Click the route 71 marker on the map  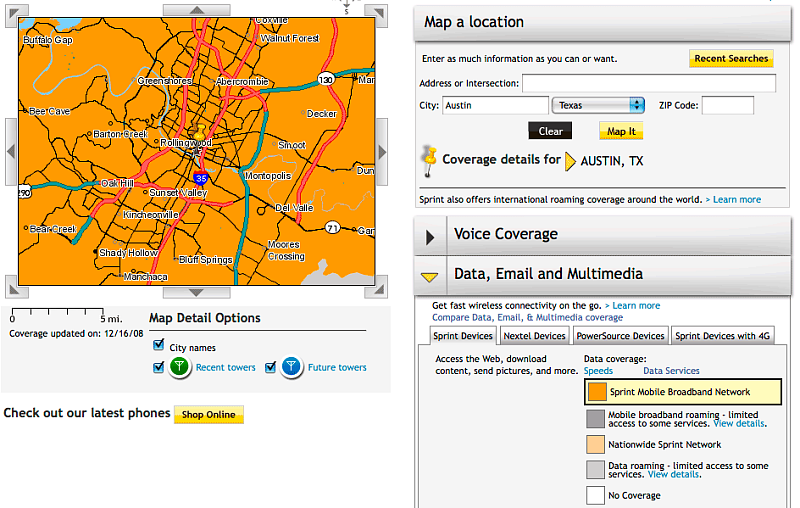point(333,227)
